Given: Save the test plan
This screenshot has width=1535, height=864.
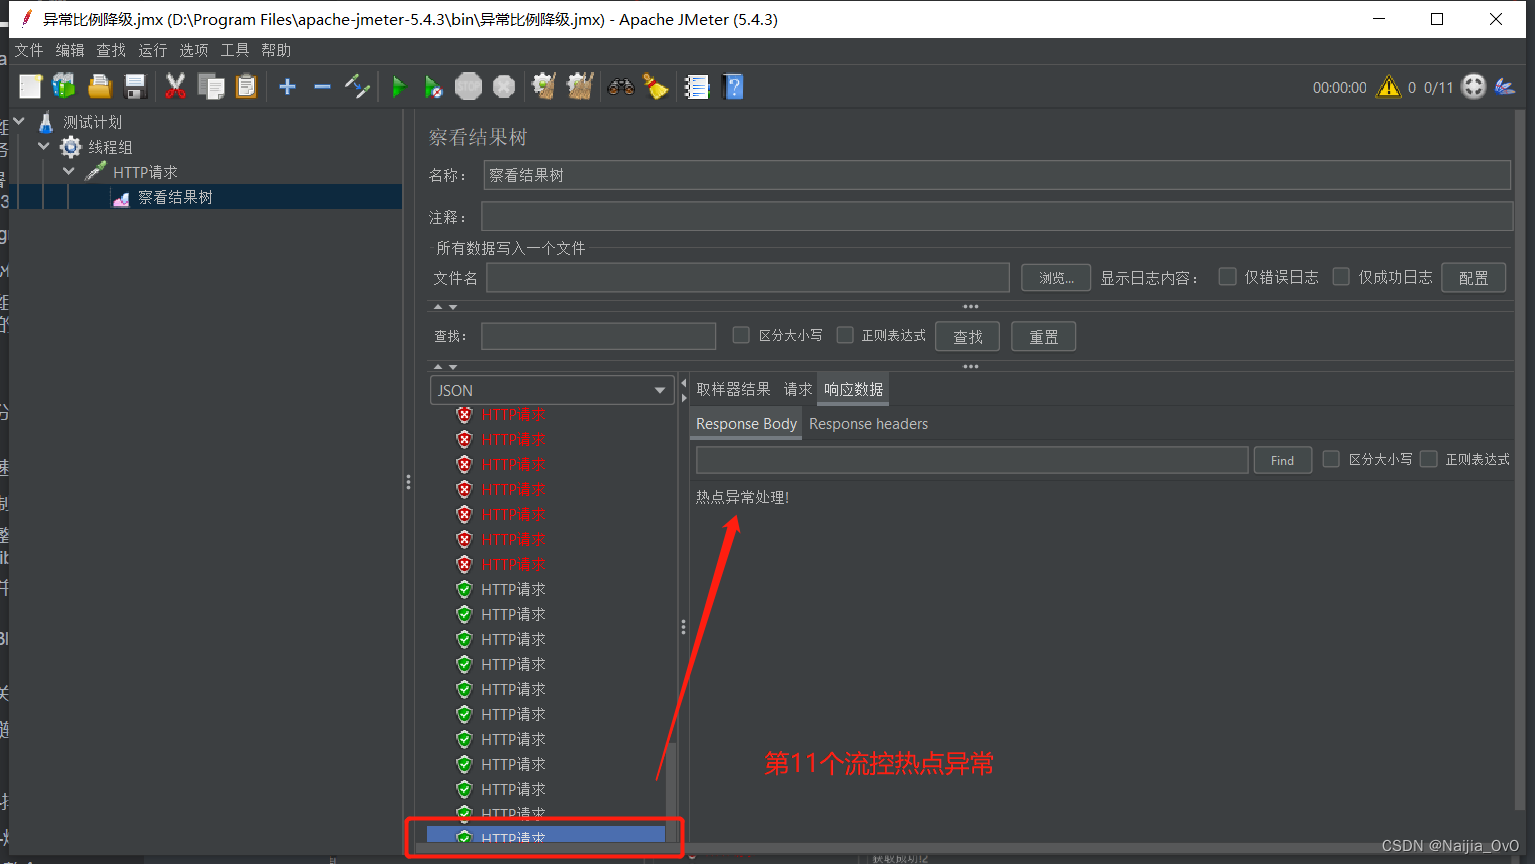Looking at the screenshot, I should point(135,87).
